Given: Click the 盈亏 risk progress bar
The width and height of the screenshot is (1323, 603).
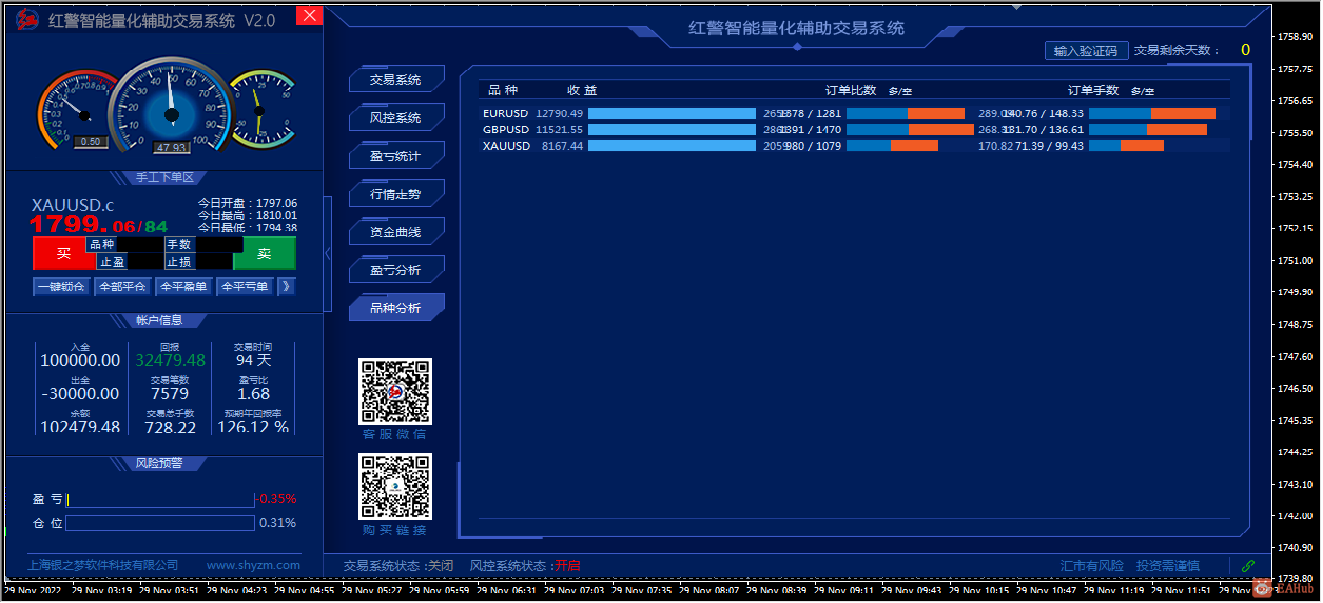Looking at the screenshot, I should click(x=161, y=499).
